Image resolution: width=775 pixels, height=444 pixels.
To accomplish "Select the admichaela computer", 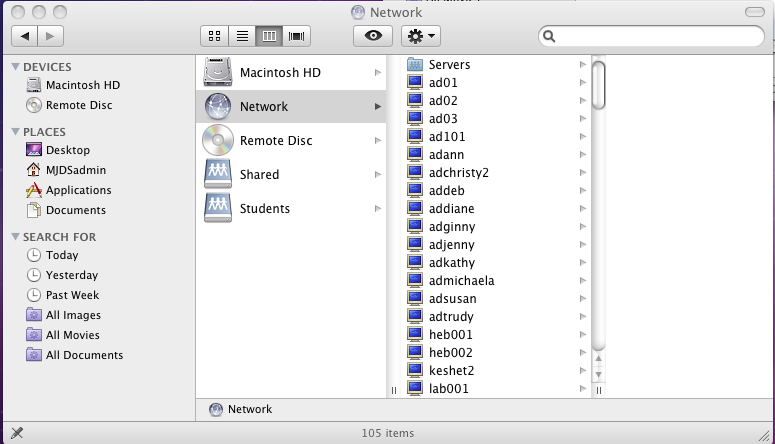I will click(x=497, y=280).
